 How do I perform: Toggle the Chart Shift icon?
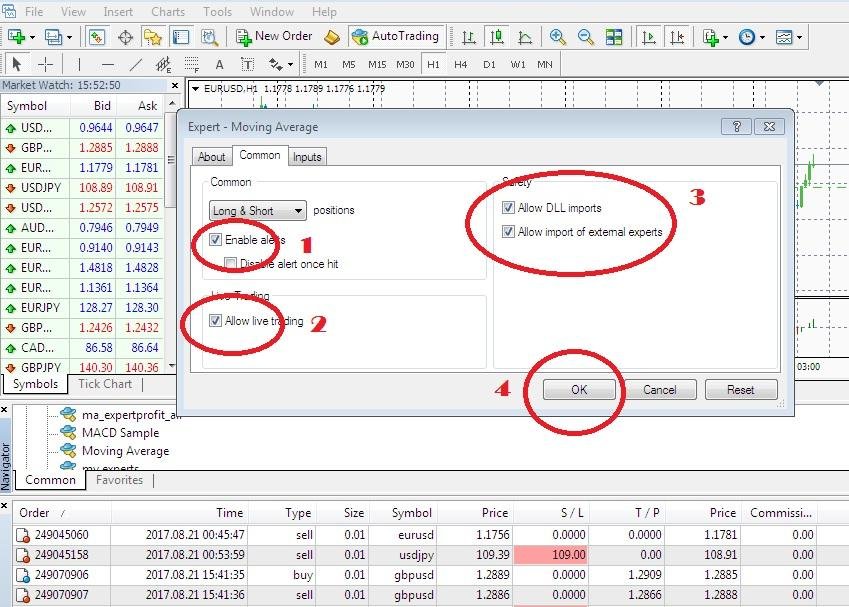pos(677,37)
